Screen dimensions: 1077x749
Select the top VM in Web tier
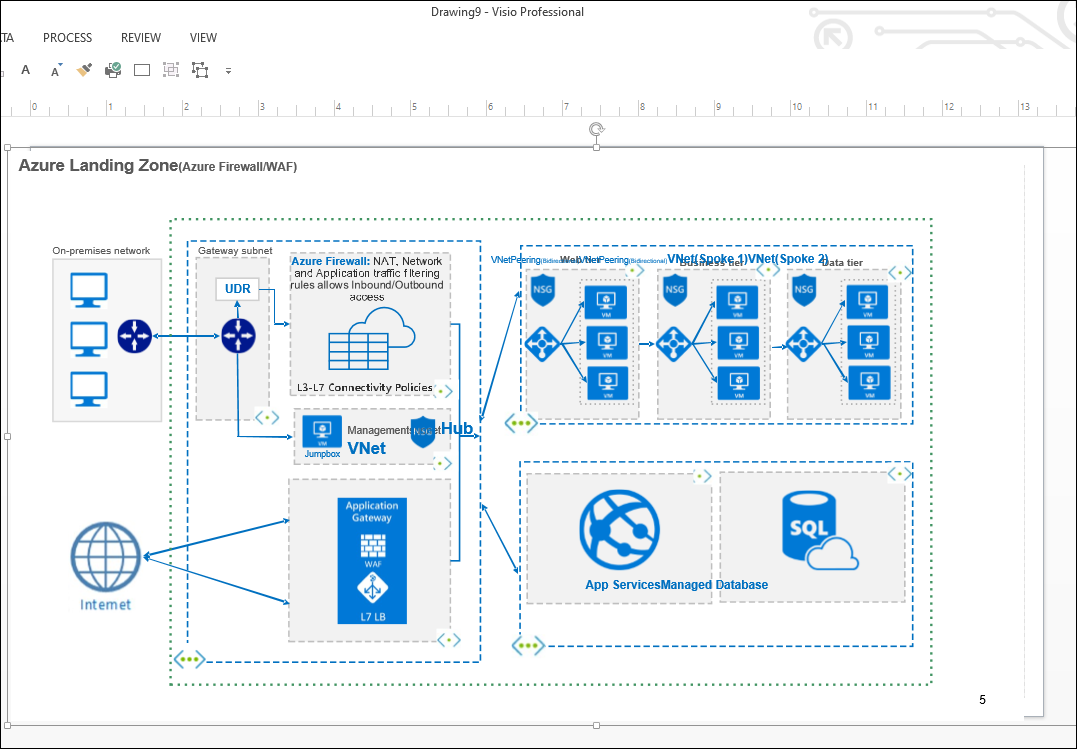[x=606, y=302]
